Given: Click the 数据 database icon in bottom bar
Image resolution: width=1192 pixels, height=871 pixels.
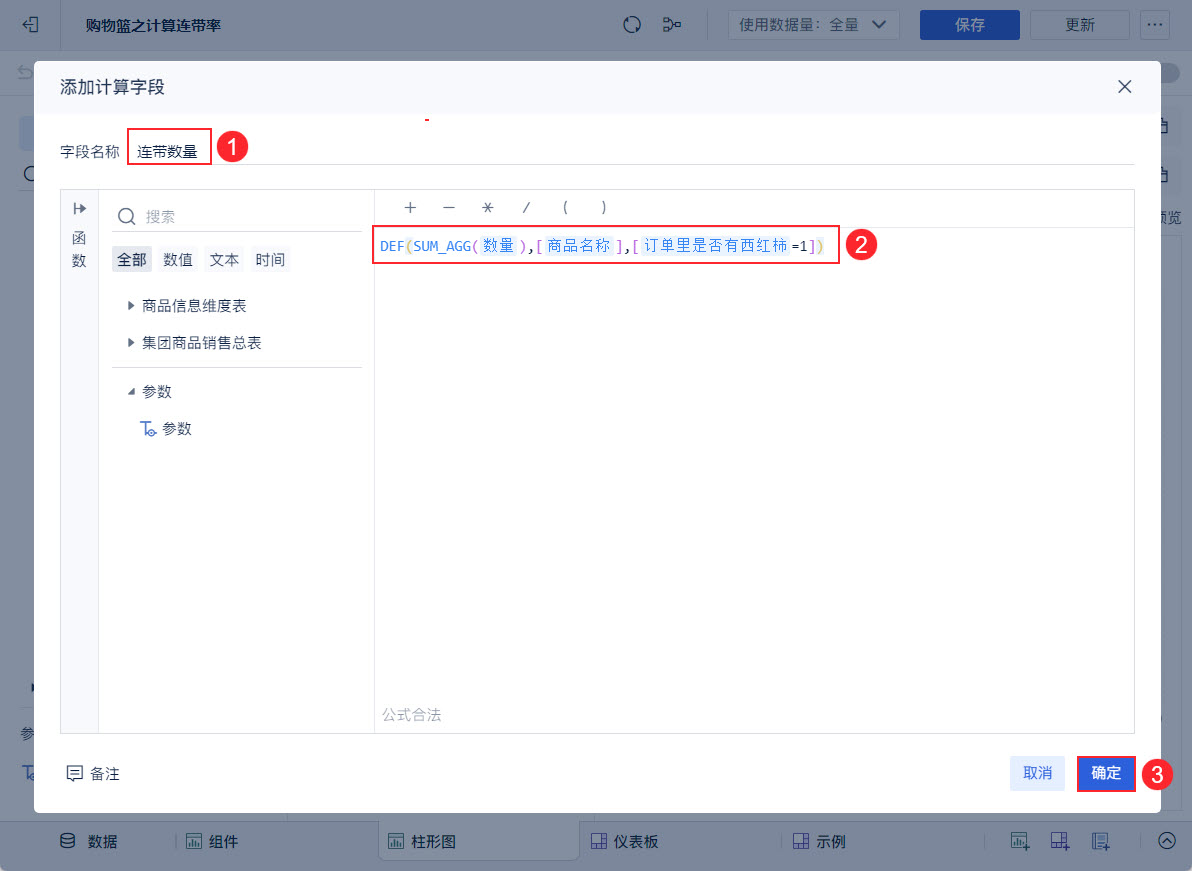Looking at the screenshot, I should click(68, 841).
